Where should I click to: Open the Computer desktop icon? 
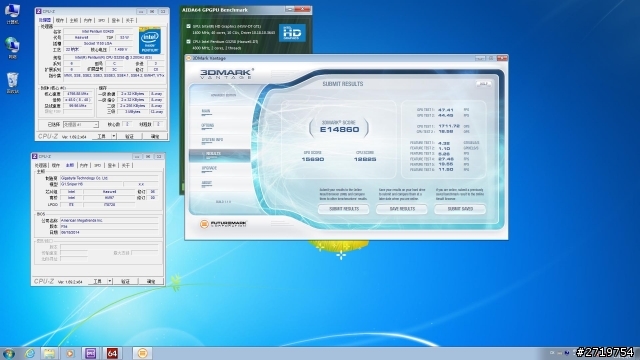coord(12,13)
